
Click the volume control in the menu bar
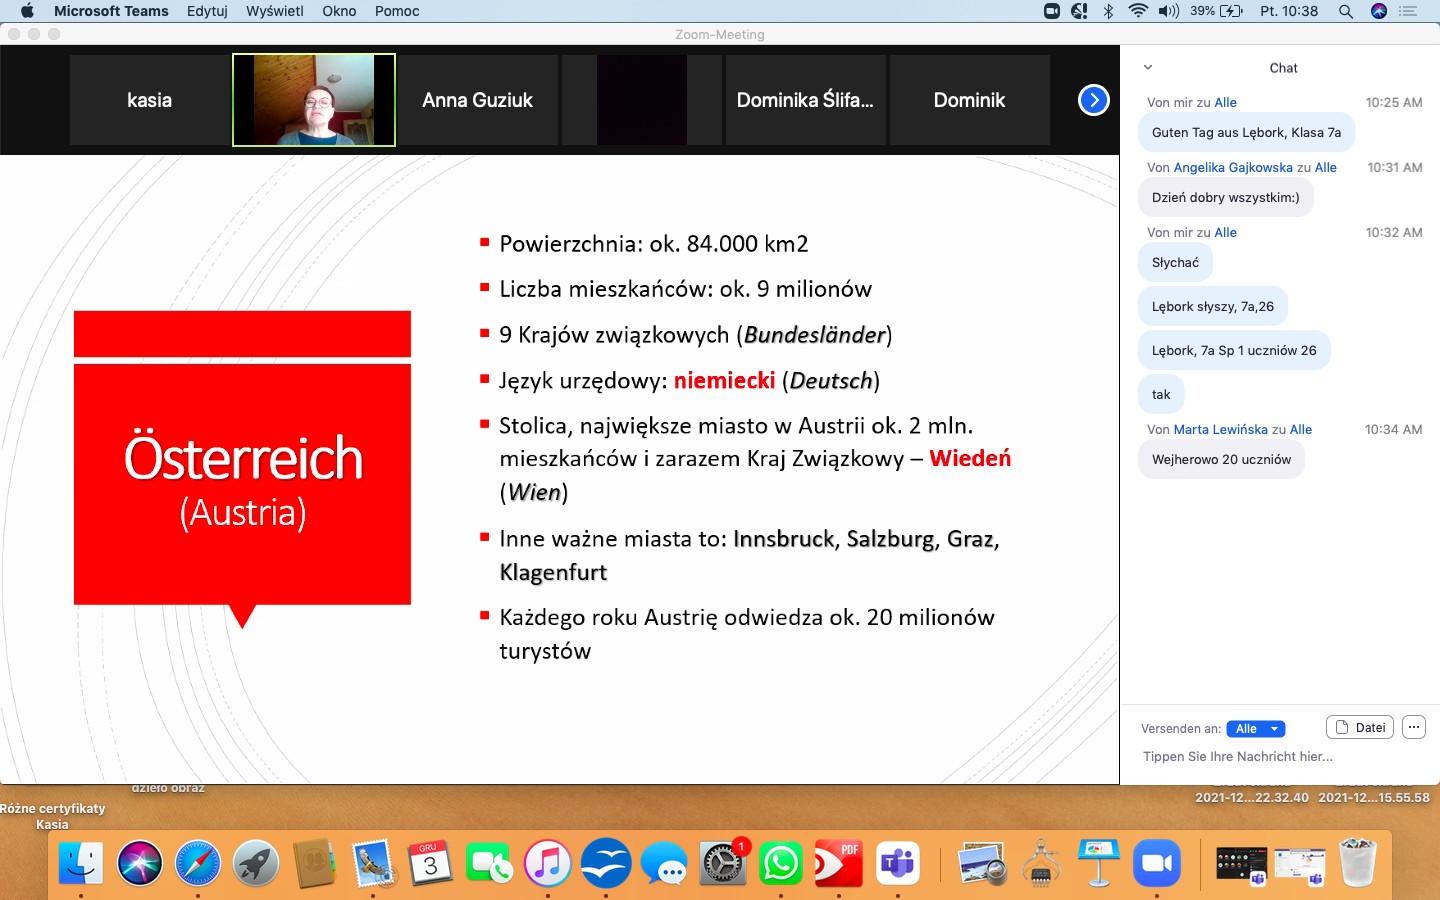click(x=1168, y=11)
